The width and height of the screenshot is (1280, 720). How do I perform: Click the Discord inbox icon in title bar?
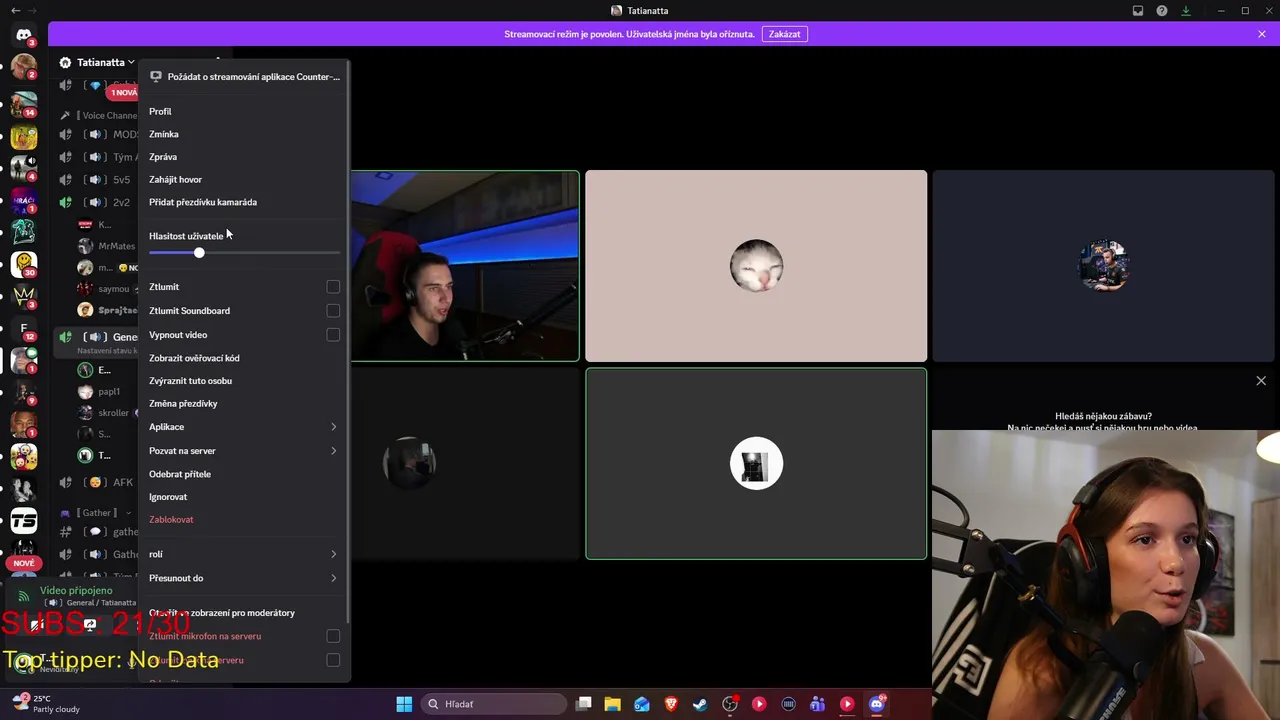pos(1138,11)
